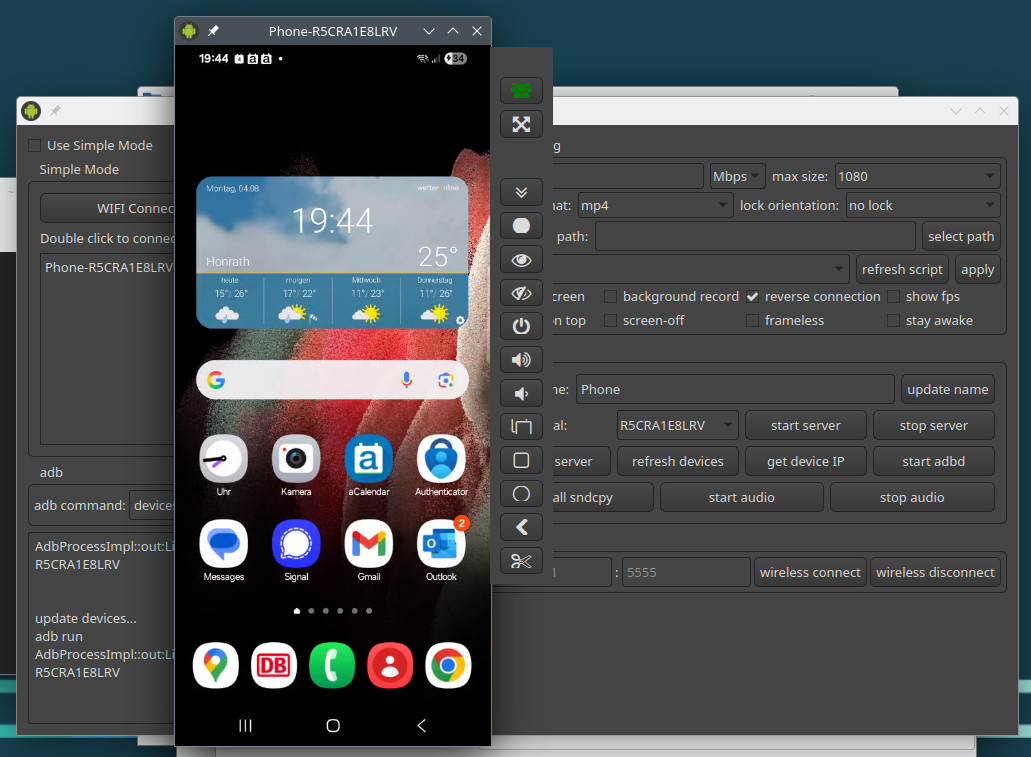The height and width of the screenshot is (757, 1031).
Task: Click the closed-eye screen-off icon
Action: (521, 293)
